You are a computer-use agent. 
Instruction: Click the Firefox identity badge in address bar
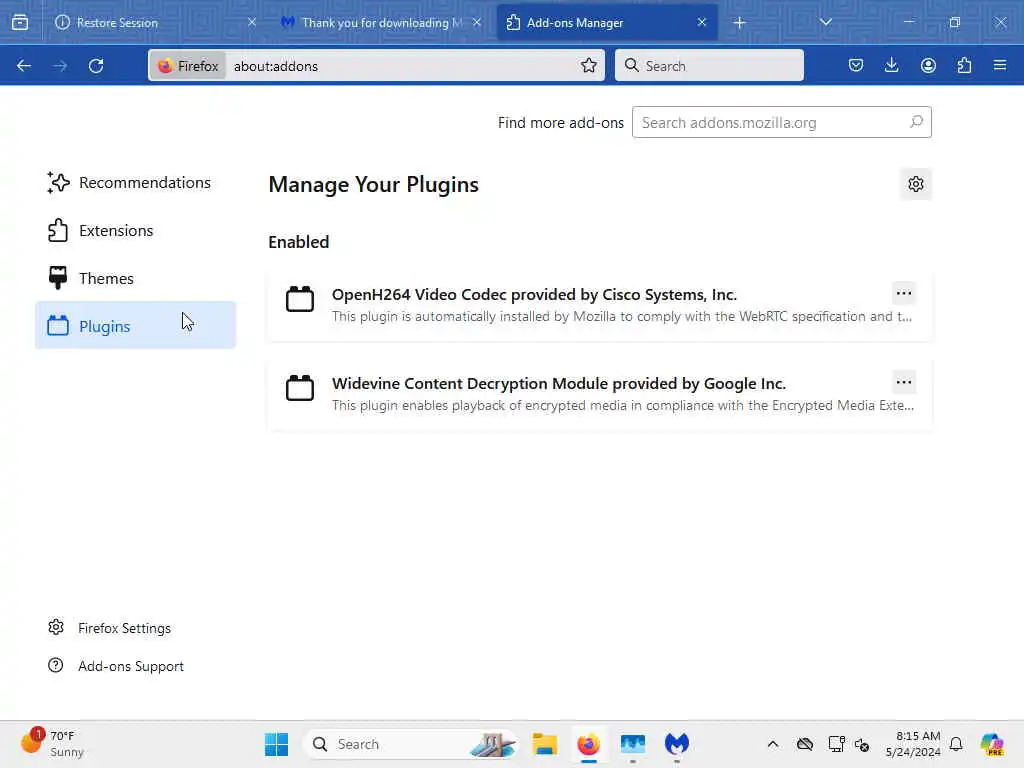(x=189, y=66)
